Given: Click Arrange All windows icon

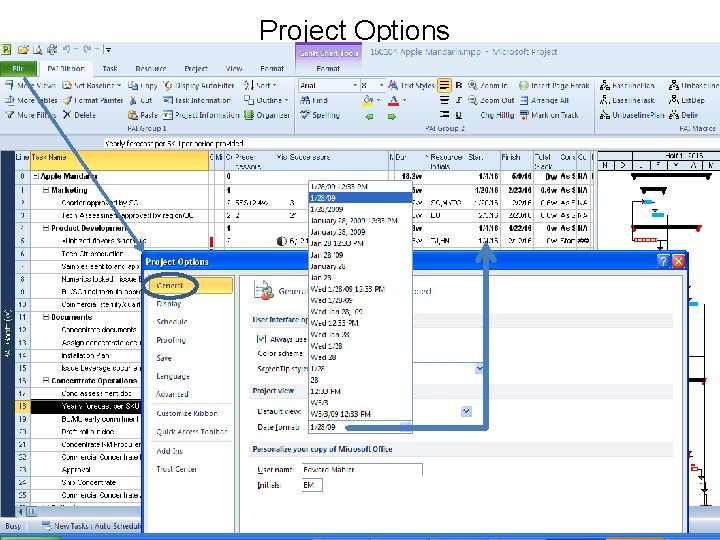Looking at the screenshot, I should (524, 100).
